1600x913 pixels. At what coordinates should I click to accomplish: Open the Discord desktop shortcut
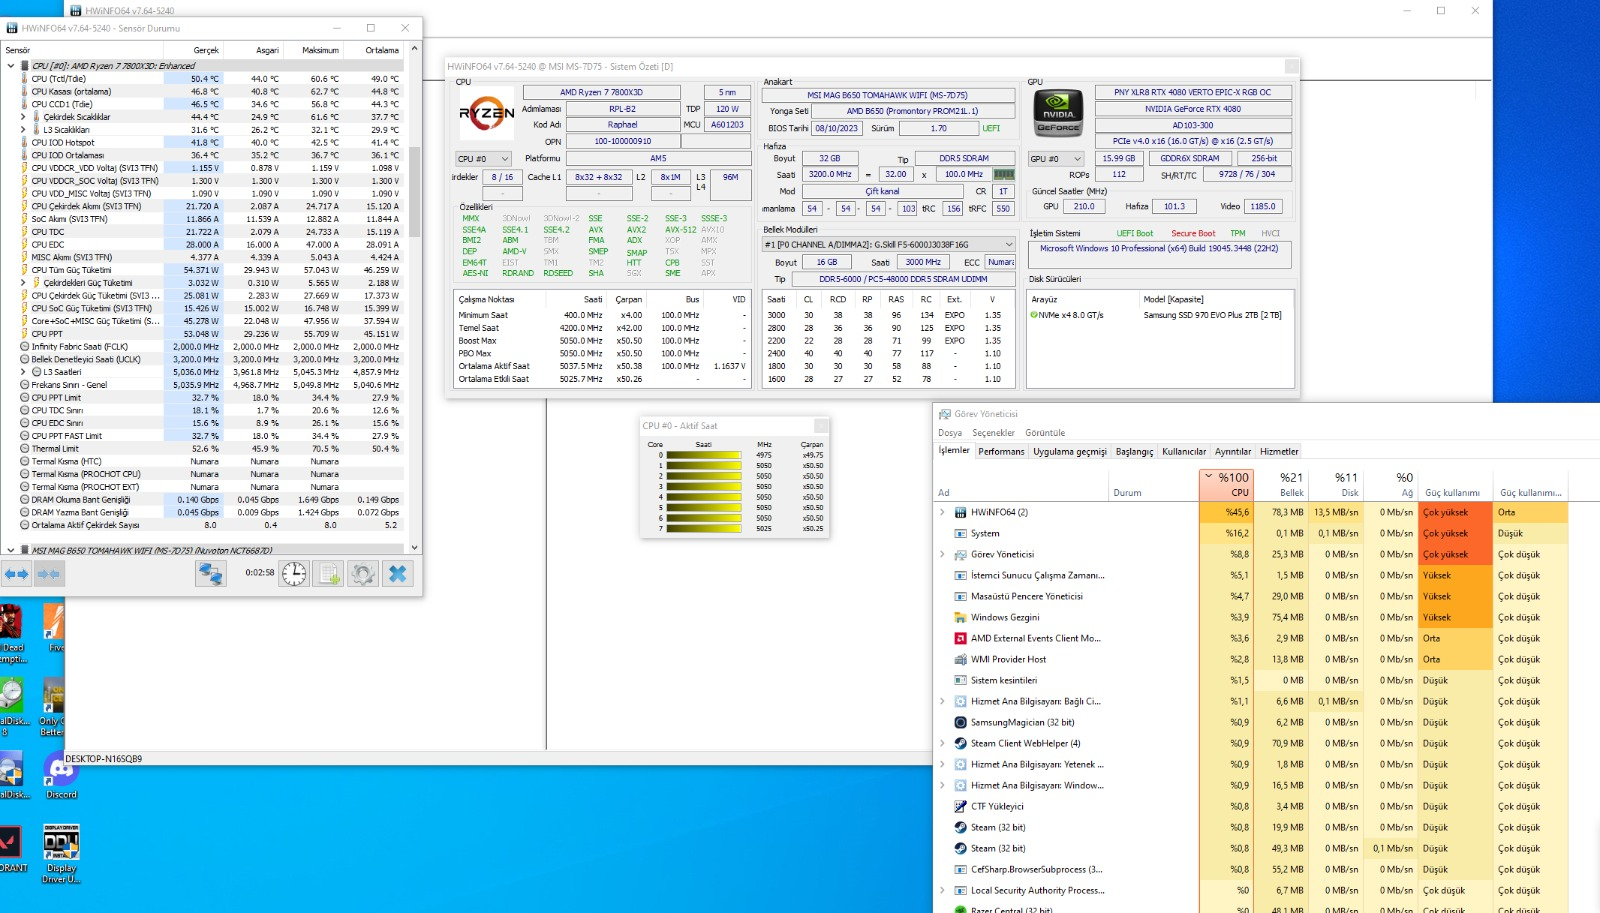point(61,773)
